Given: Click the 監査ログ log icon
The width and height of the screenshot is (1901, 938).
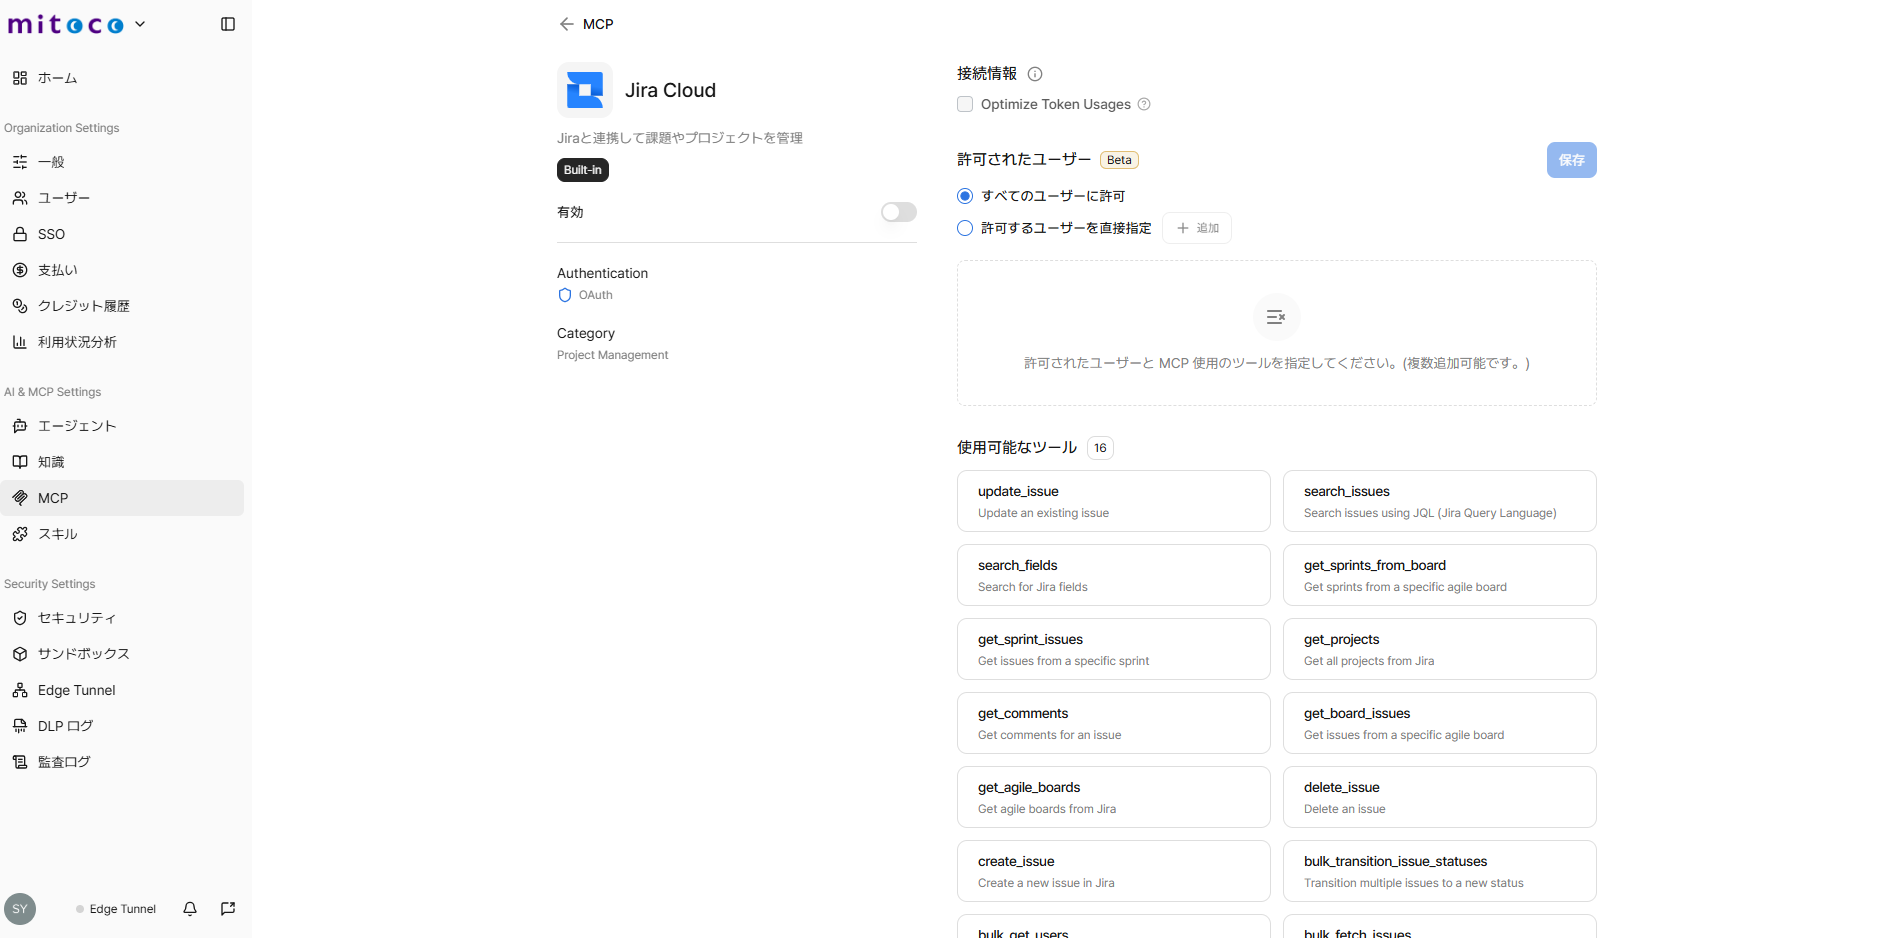Looking at the screenshot, I should click(x=20, y=762).
